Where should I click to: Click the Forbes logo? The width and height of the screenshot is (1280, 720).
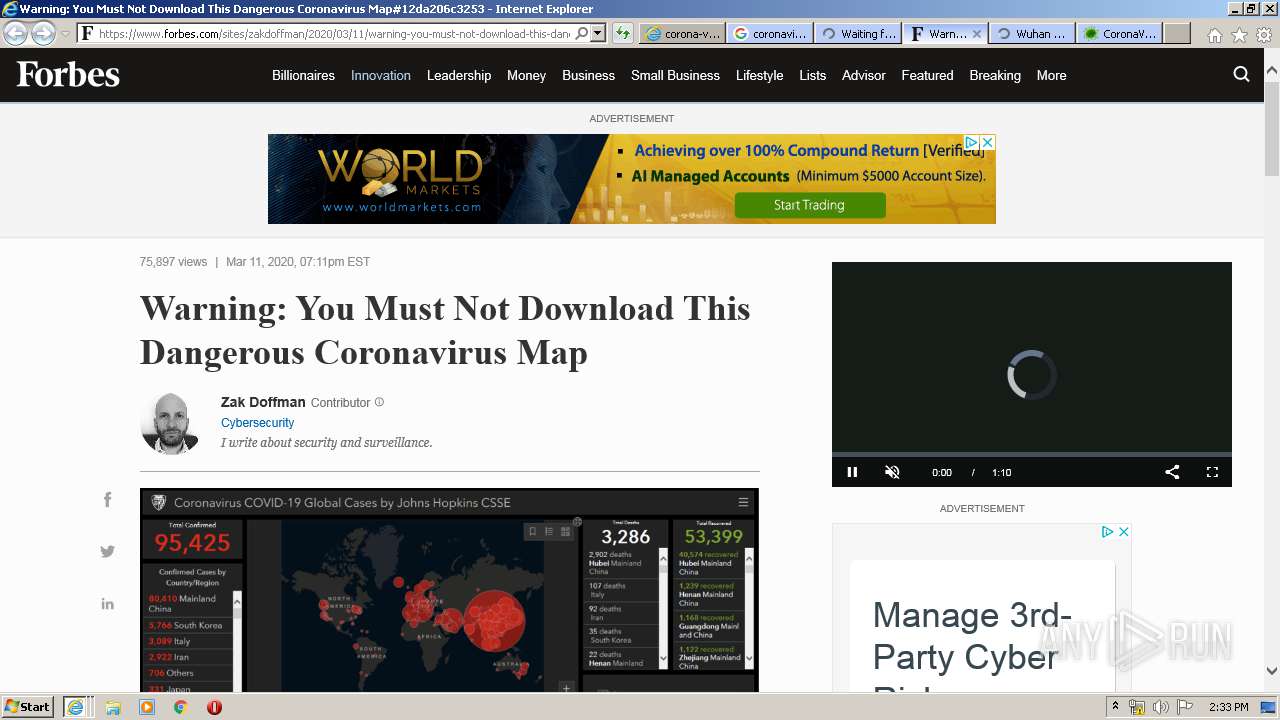click(x=68, y=75)
